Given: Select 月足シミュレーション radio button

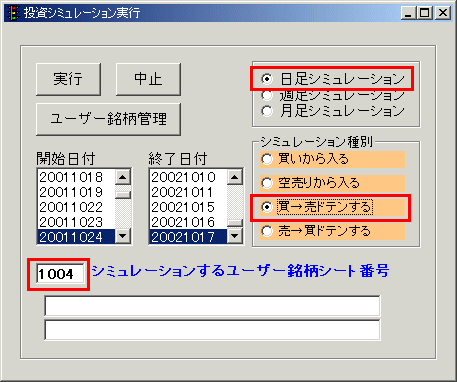Looking at the screenshot, I should [x=333, y=111].
